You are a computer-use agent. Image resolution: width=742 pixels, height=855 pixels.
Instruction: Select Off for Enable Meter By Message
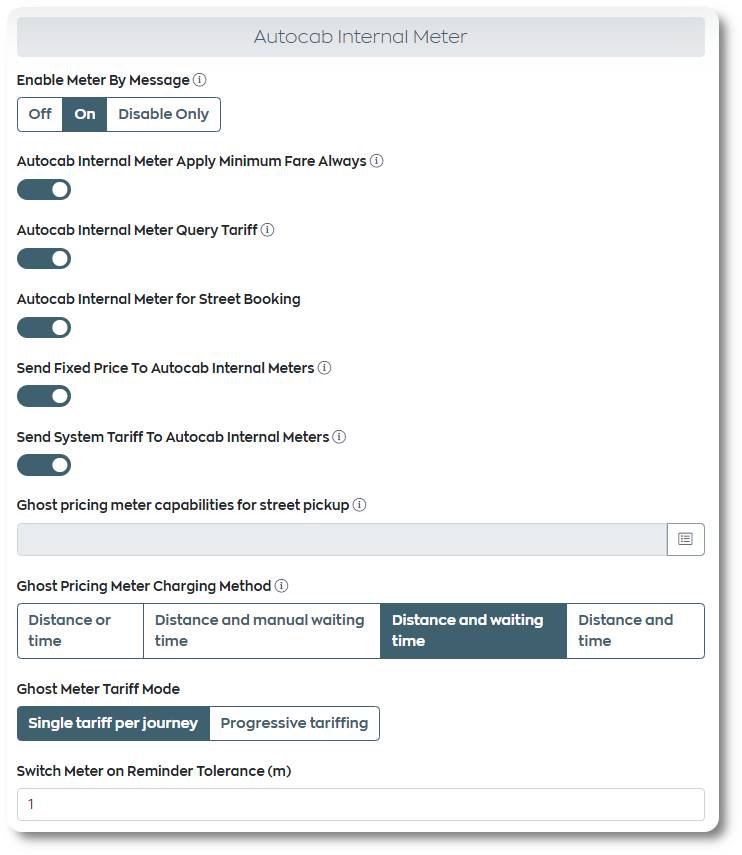point(39,114)
